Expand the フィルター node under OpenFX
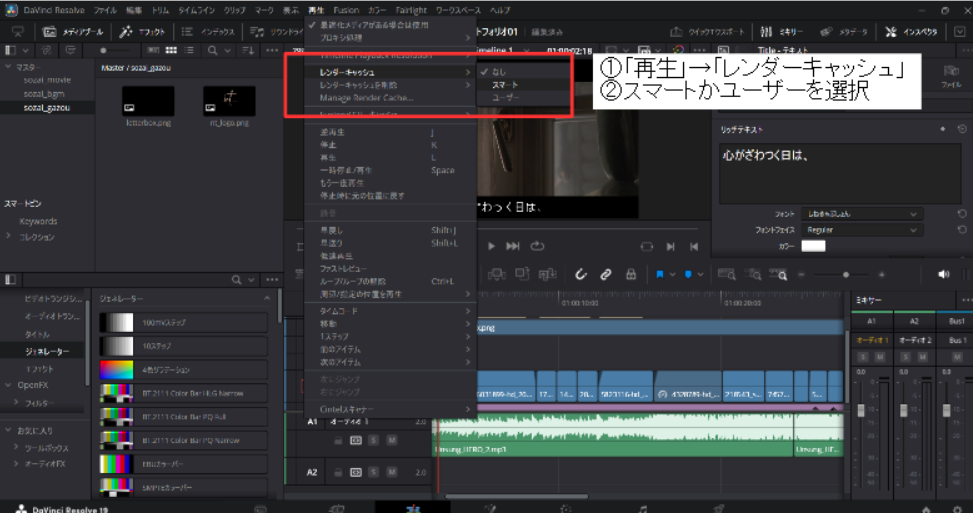 (17, 403)
